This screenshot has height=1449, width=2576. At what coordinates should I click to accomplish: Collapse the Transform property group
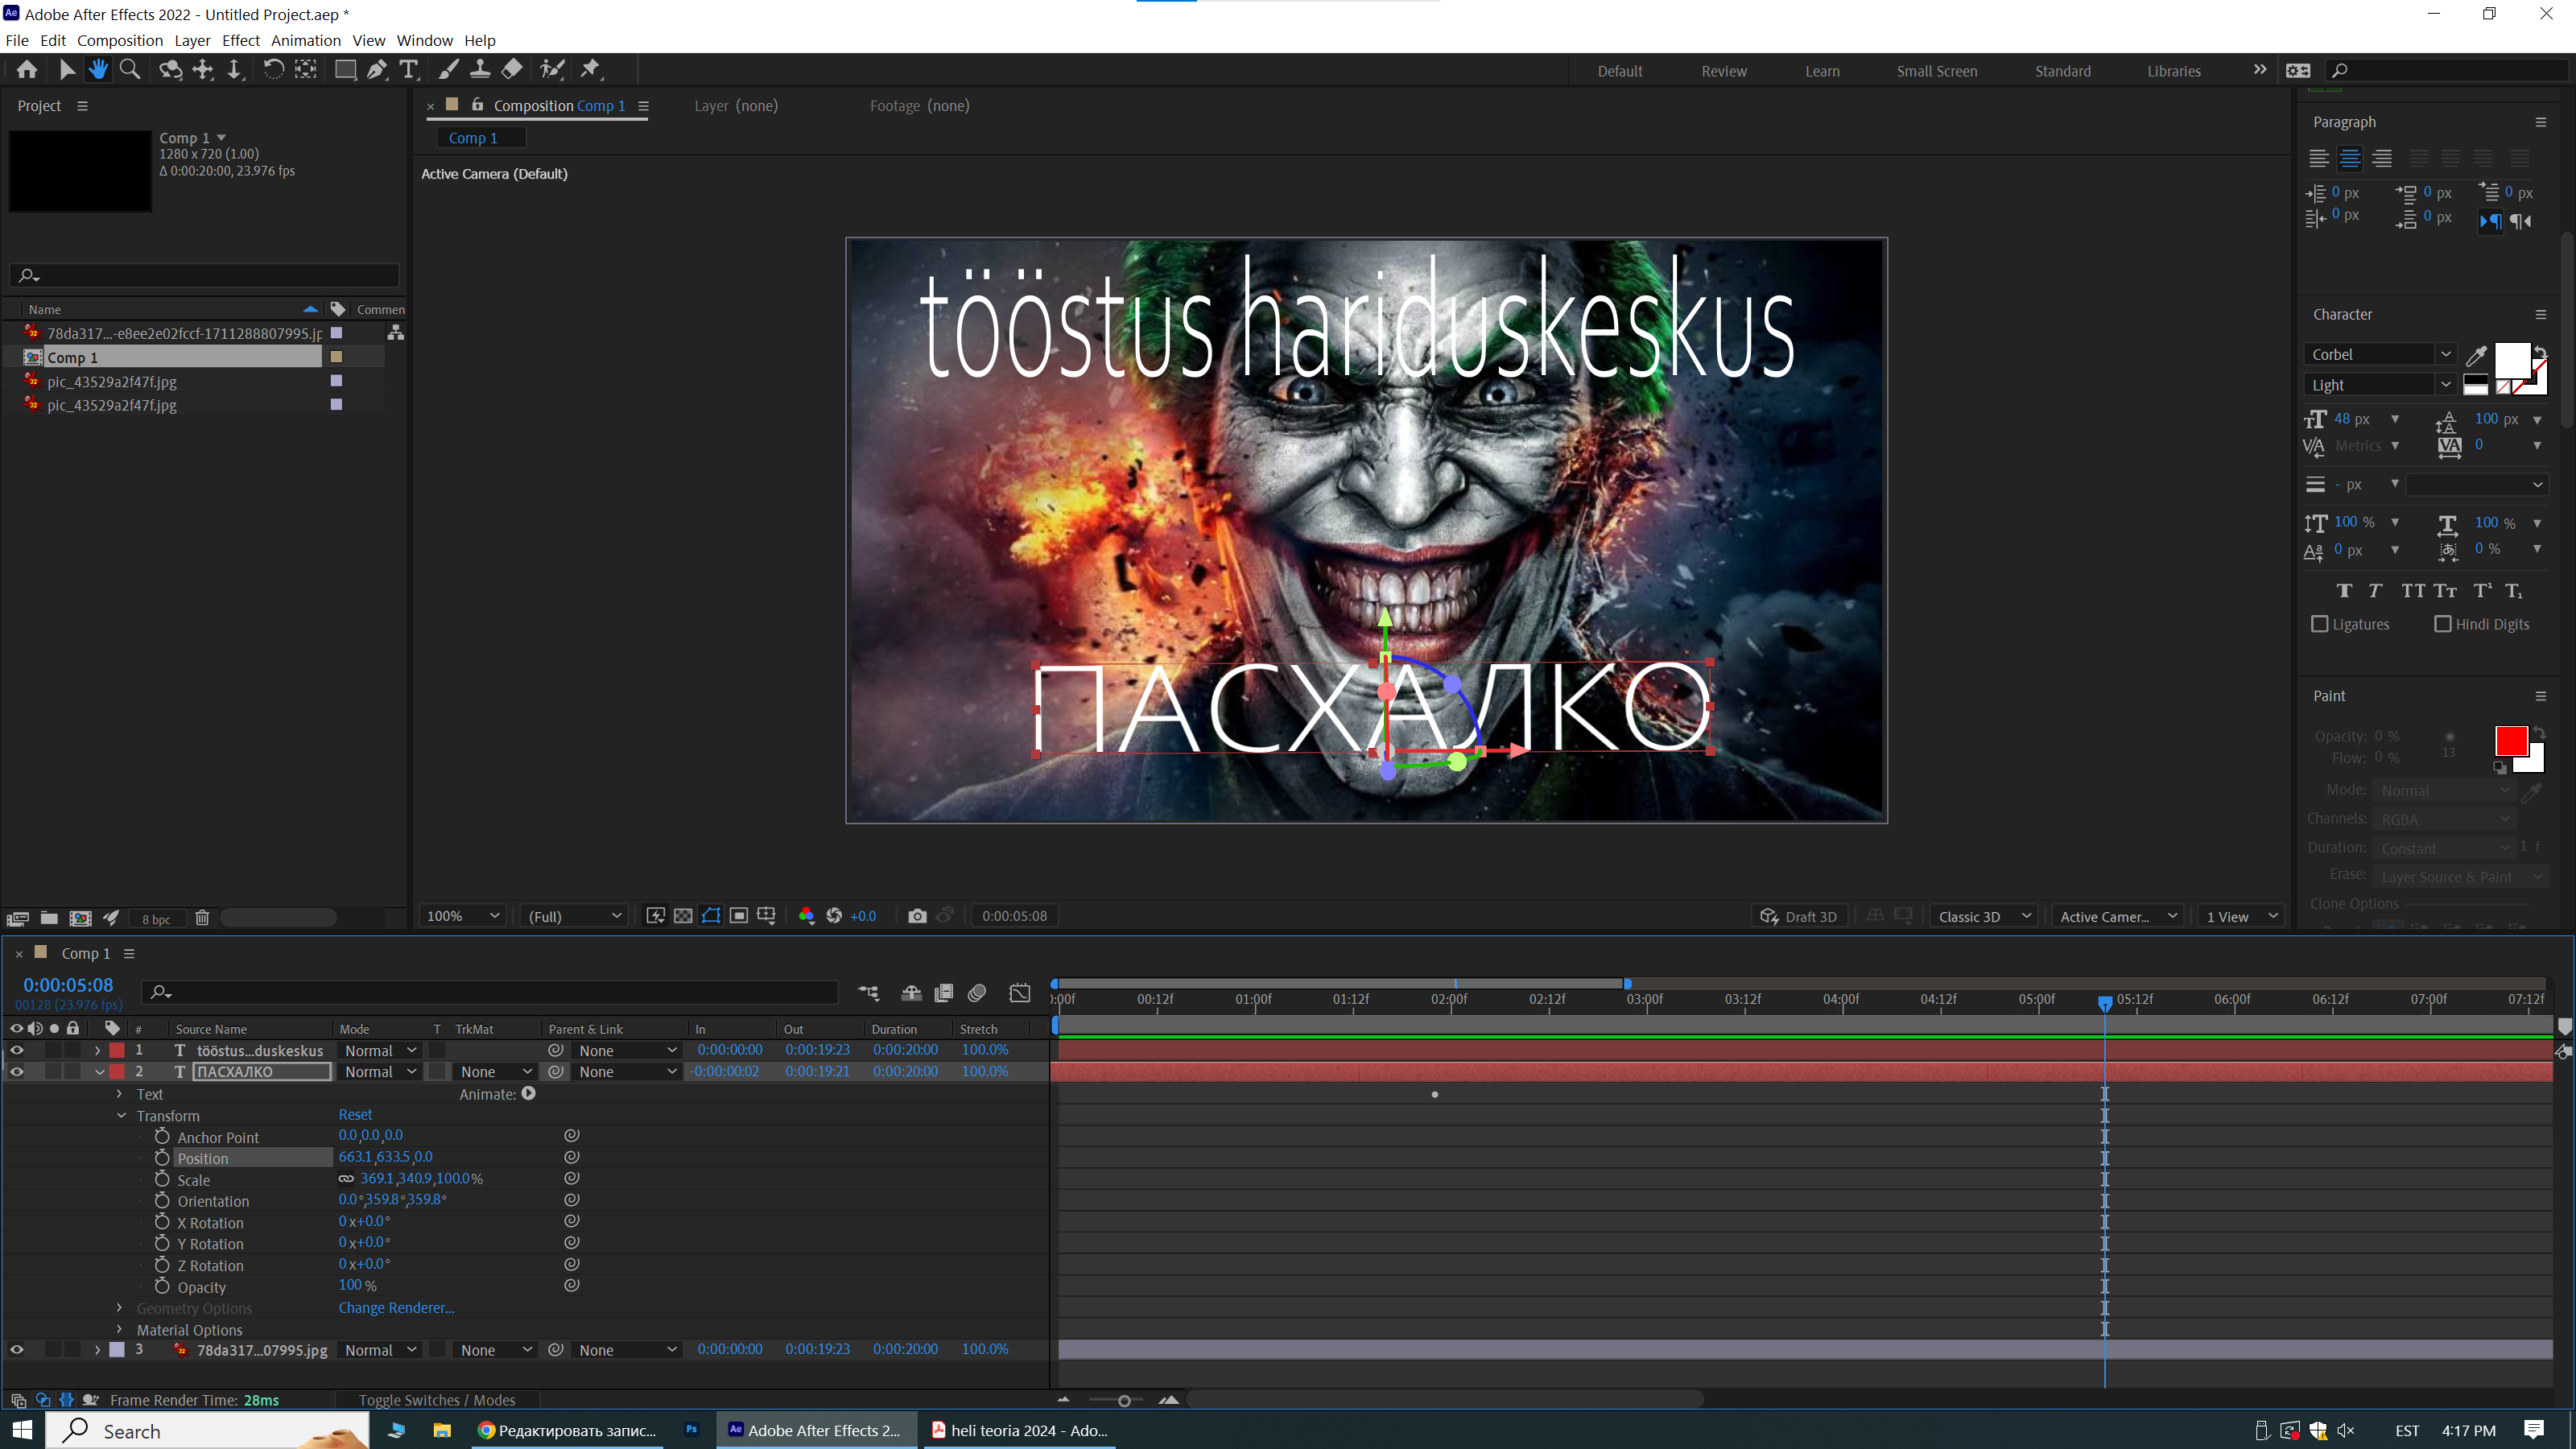121,1116
